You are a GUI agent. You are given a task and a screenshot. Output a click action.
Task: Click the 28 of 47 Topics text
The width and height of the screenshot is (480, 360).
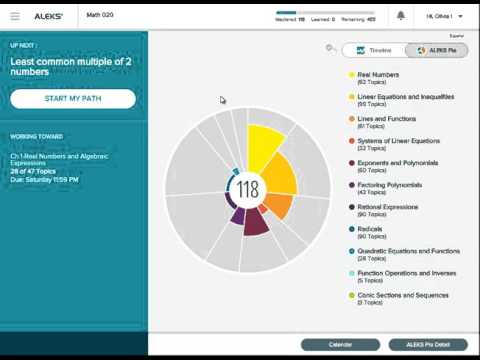coord(33,171)
